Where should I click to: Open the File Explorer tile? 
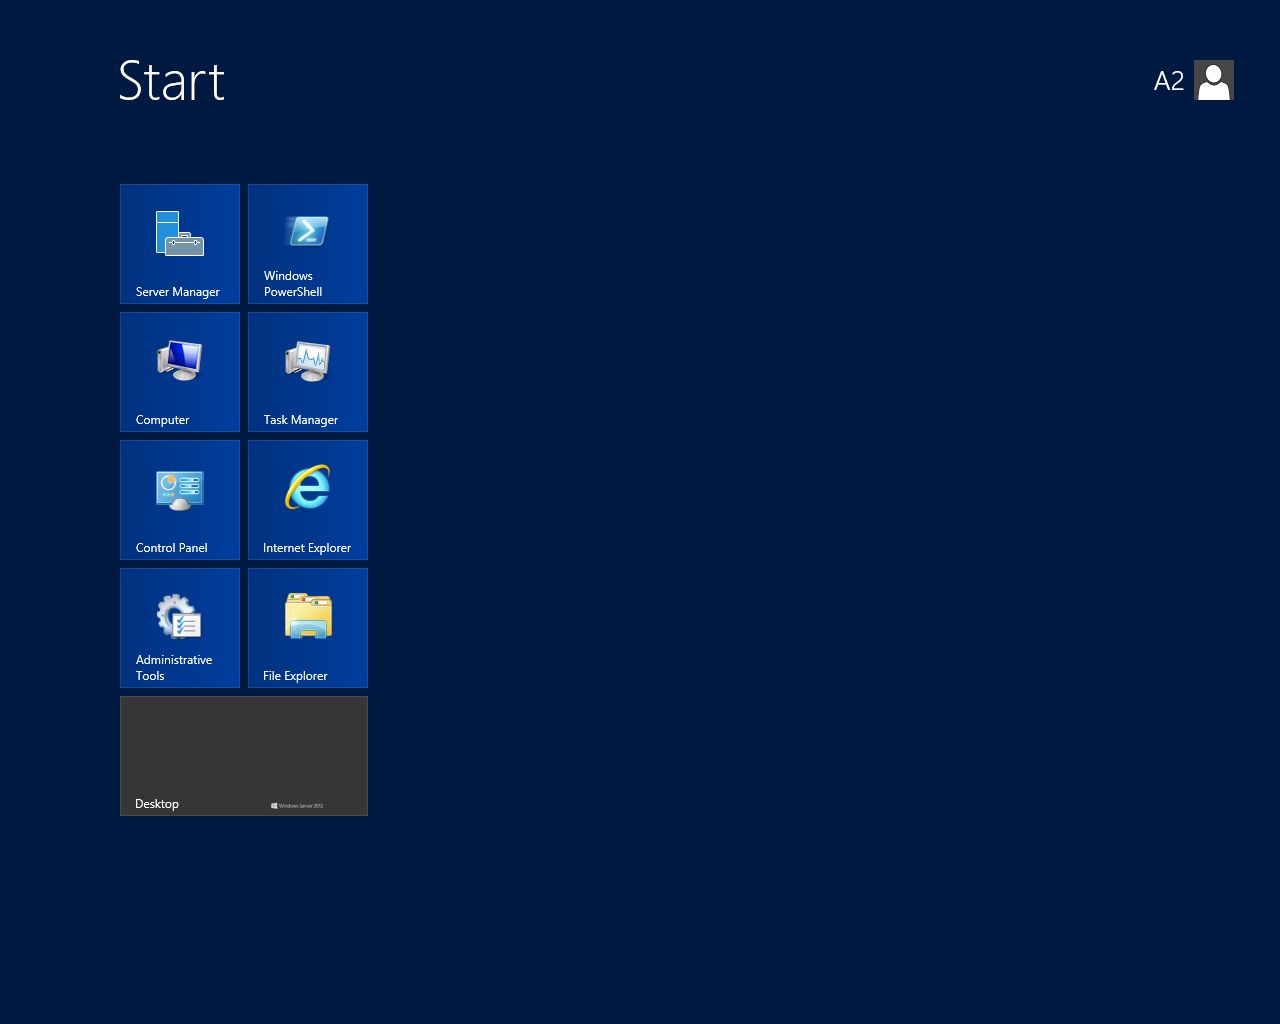pos(308,628)
